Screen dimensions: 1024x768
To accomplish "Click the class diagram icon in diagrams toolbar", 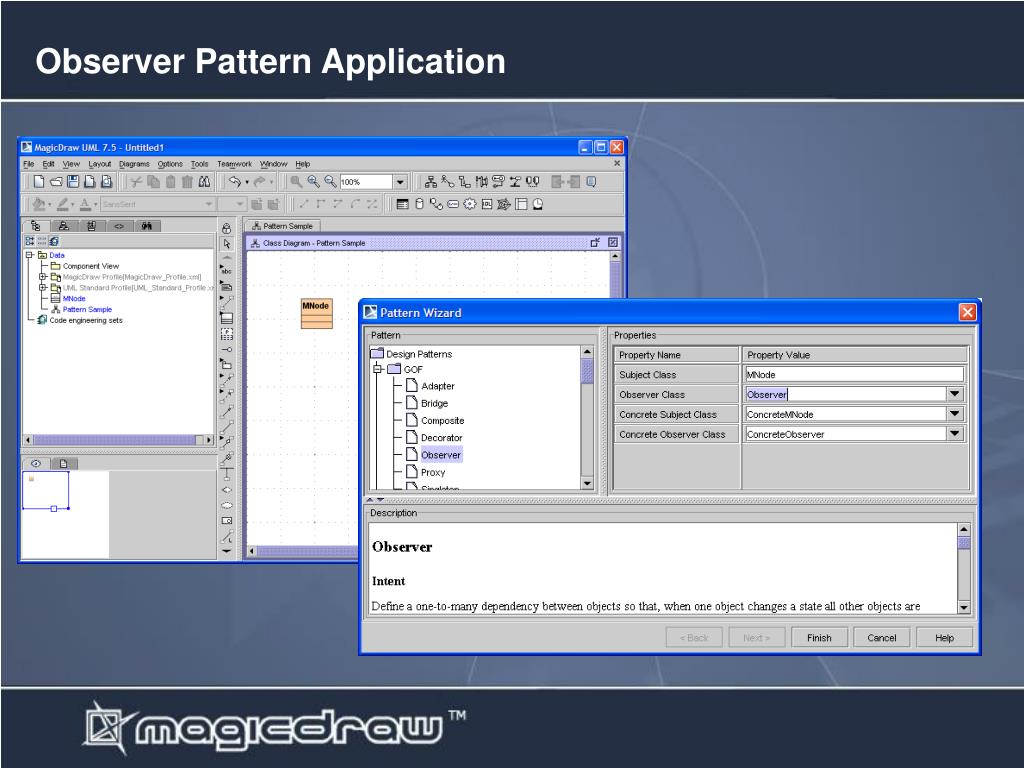I will coord(430,182).
